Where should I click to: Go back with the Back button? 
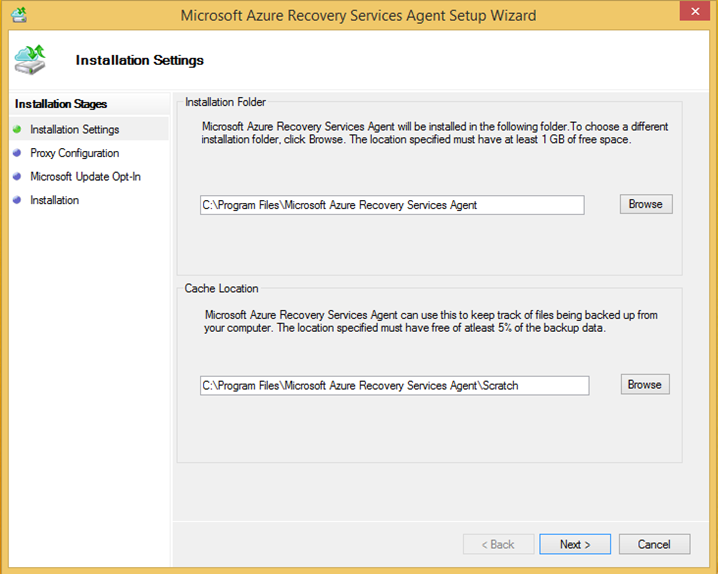coord(498,544)
